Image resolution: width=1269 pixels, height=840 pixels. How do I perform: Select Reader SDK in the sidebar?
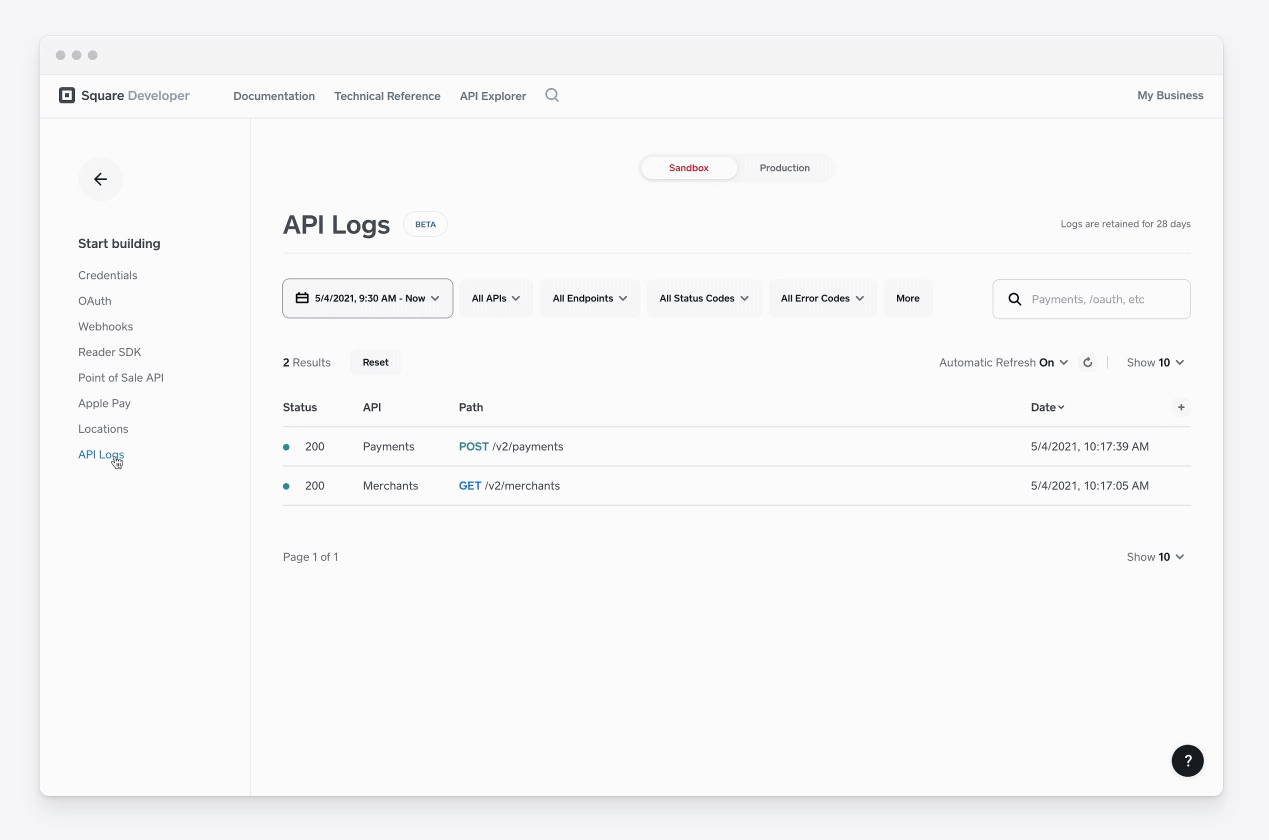[110, 352]
